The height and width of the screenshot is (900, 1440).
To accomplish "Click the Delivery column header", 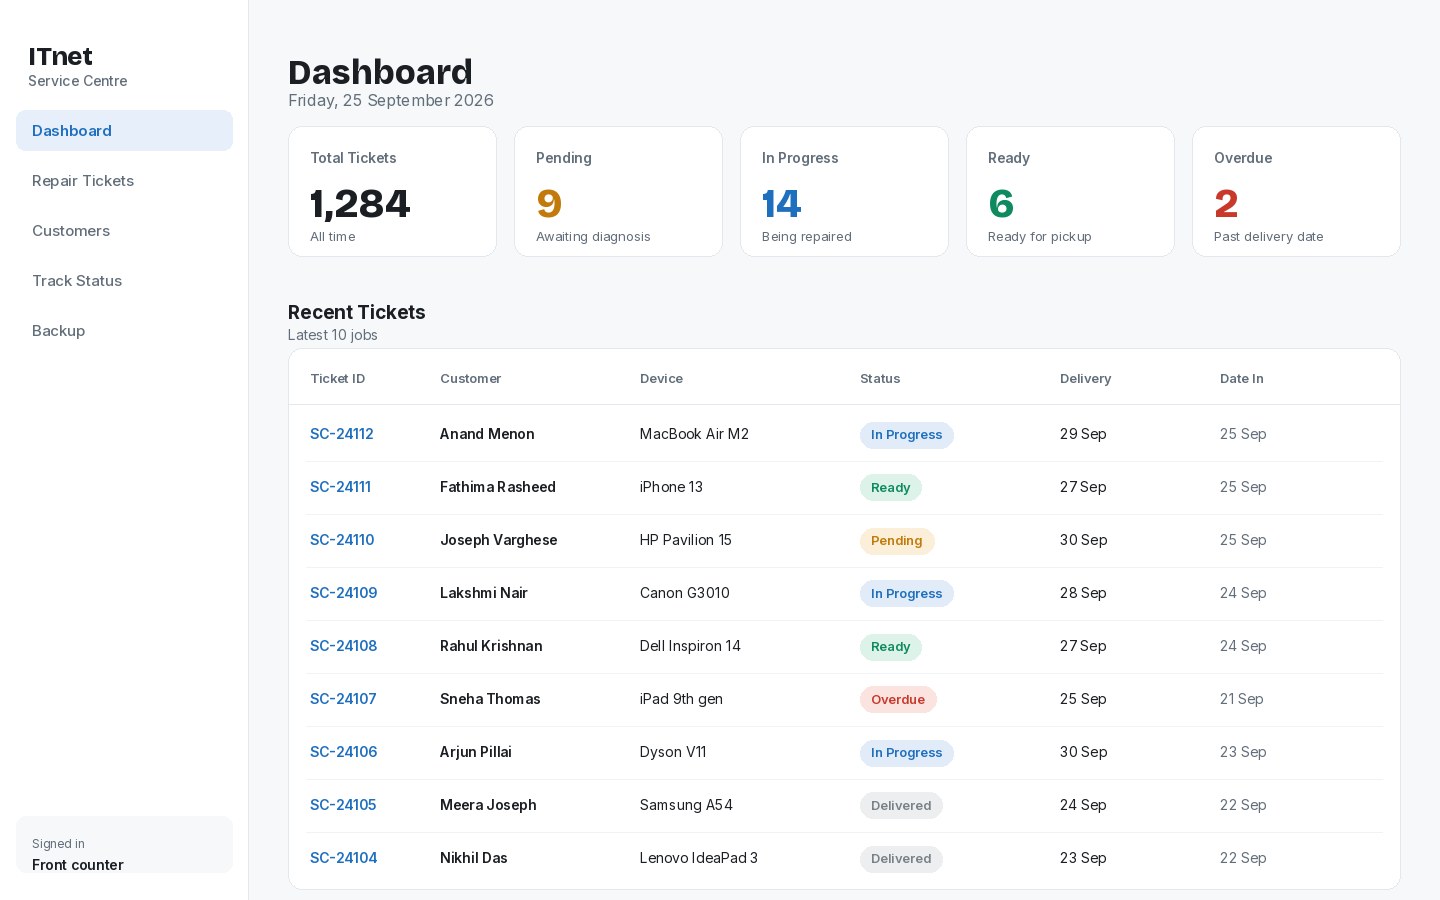I will coord(1085,379).
